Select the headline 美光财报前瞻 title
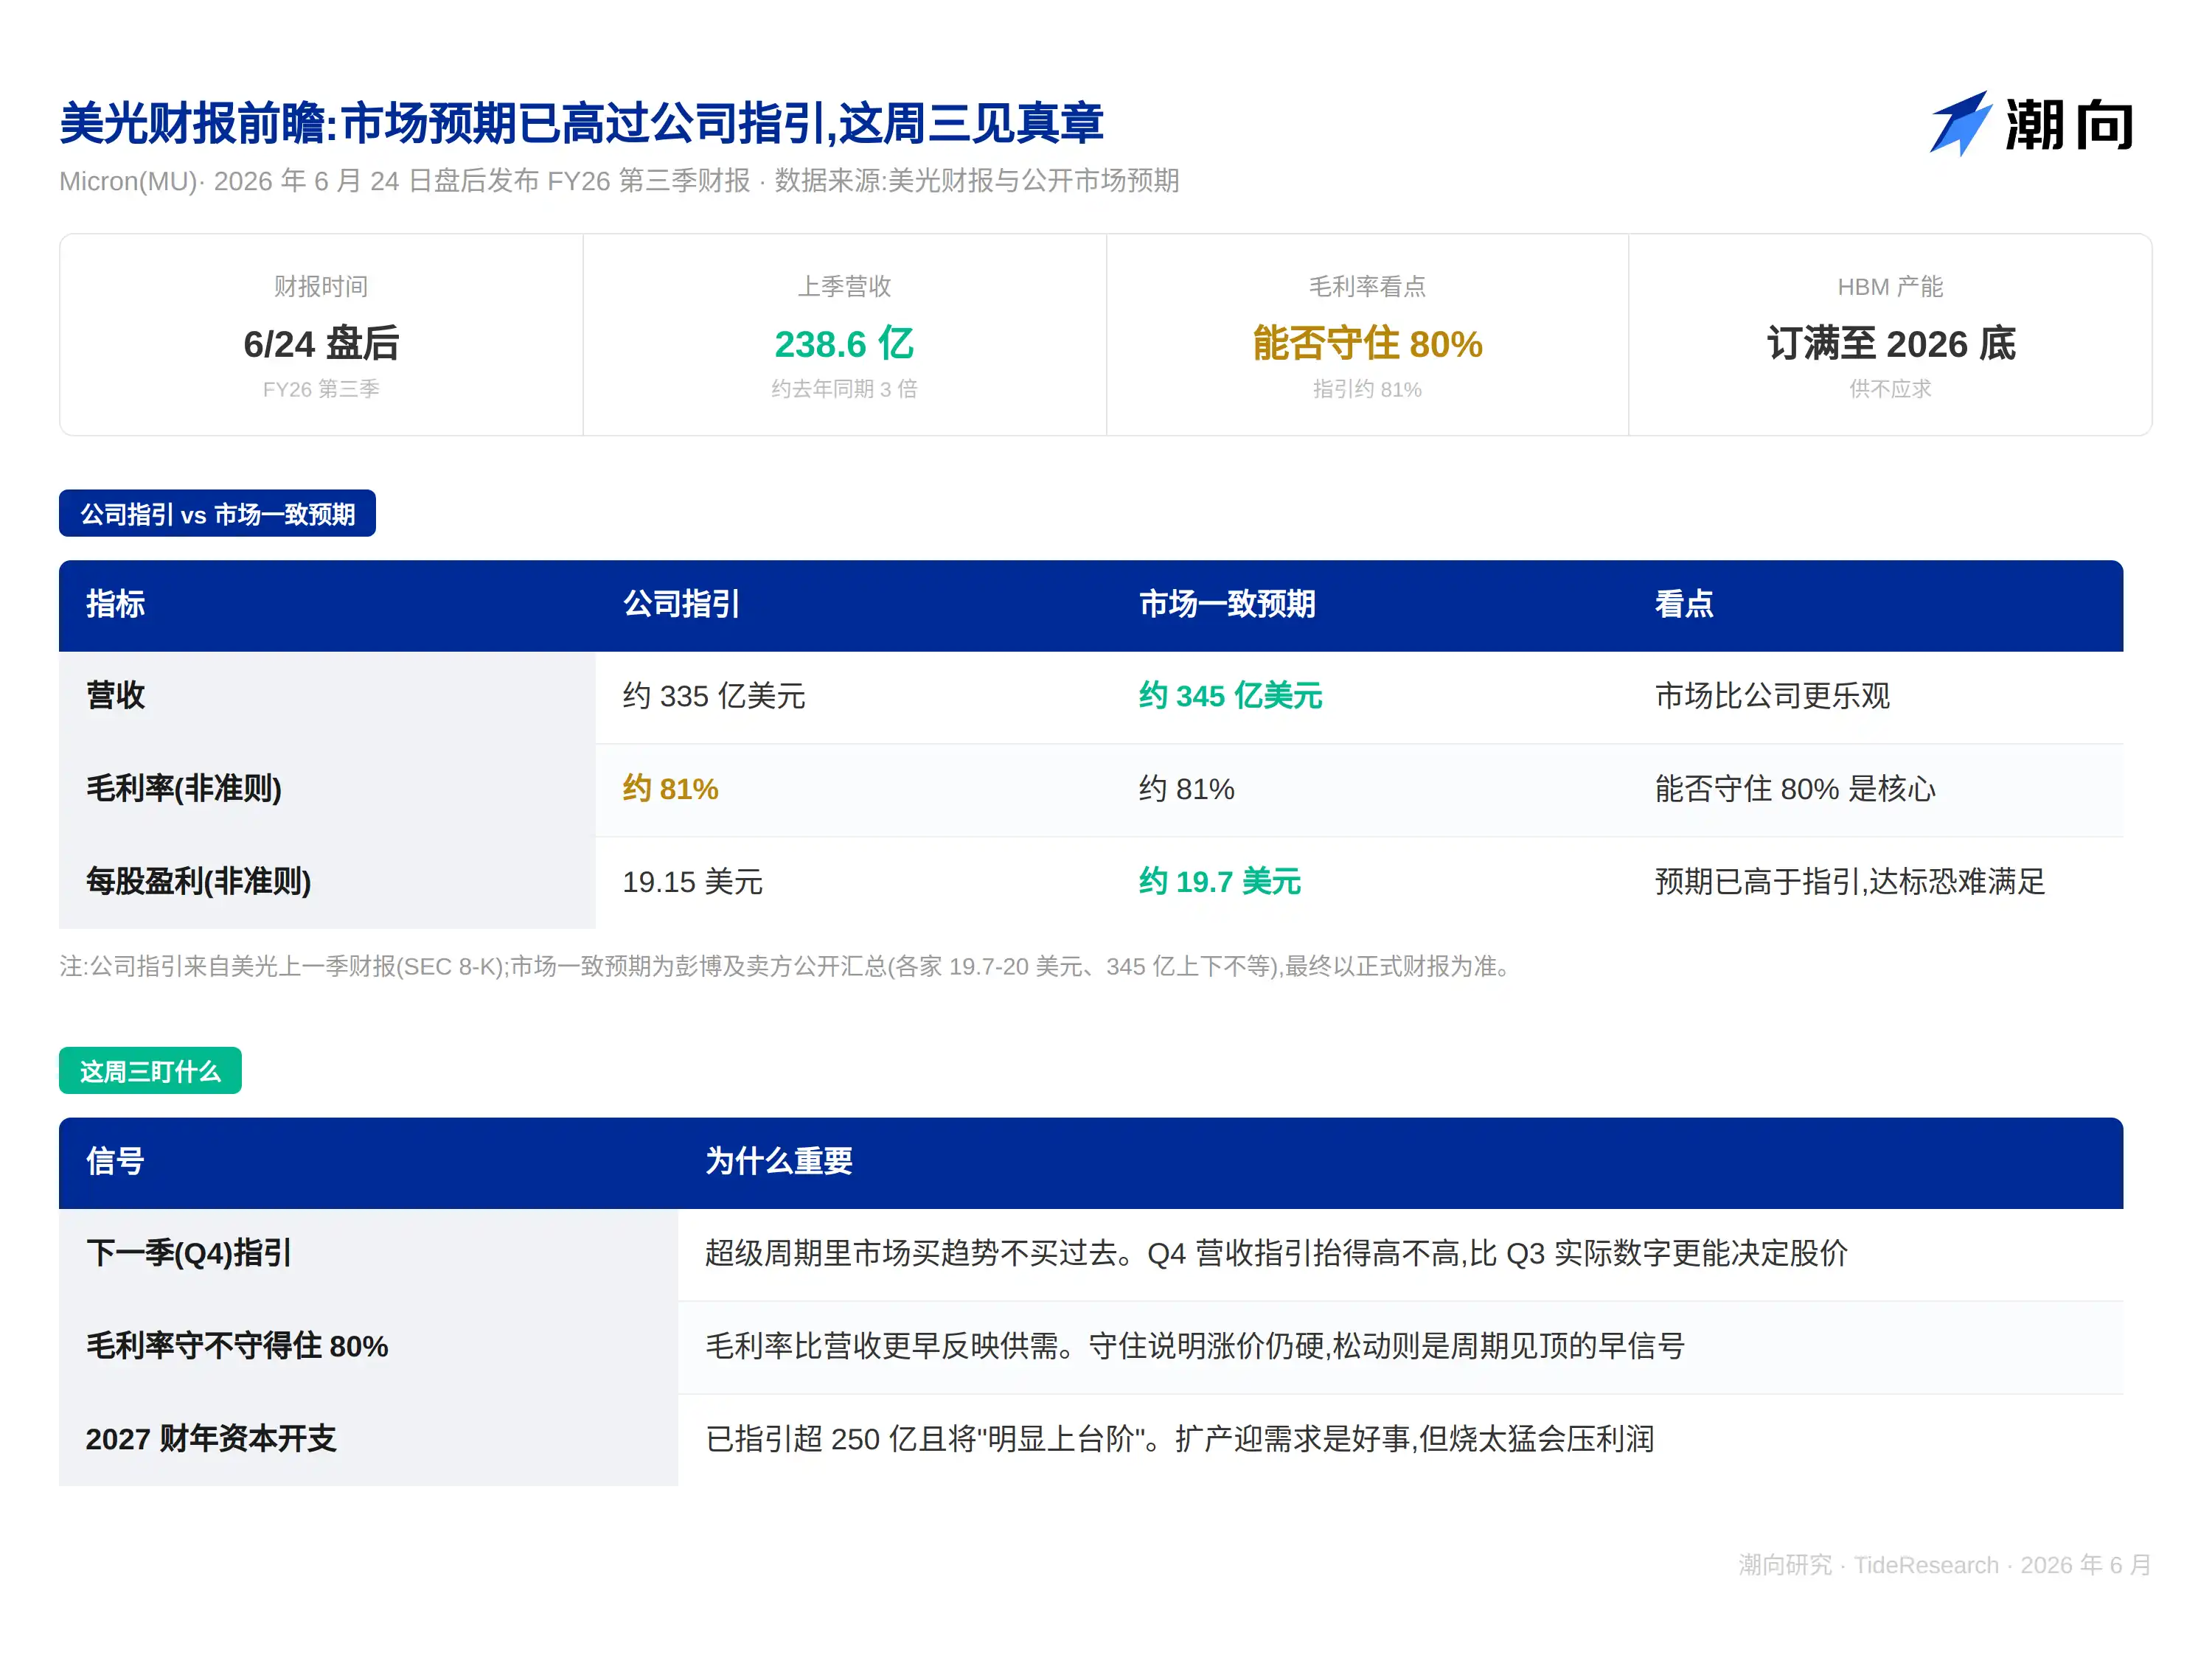 click(581, 123)
